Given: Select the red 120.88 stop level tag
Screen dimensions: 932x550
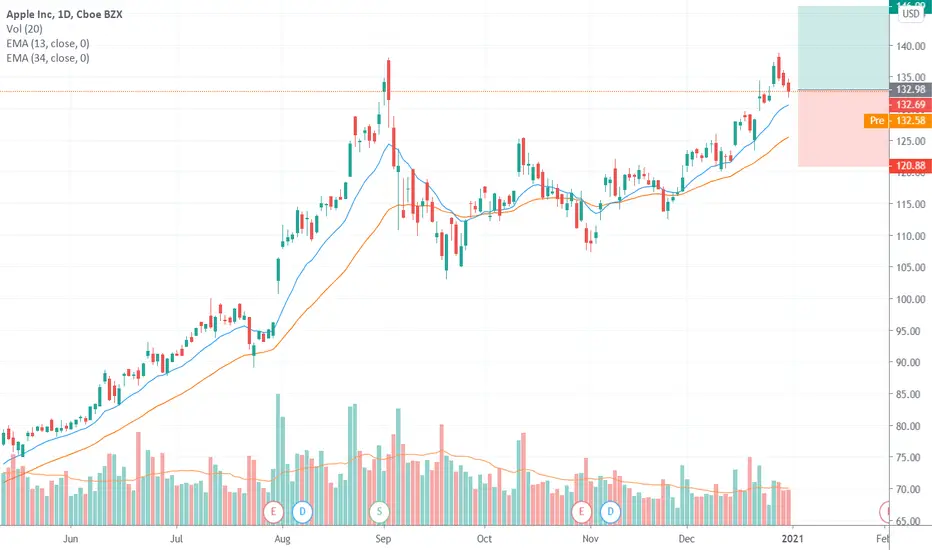Looking at the screenshot, I should pyautogui.click(x=910, y=166).
